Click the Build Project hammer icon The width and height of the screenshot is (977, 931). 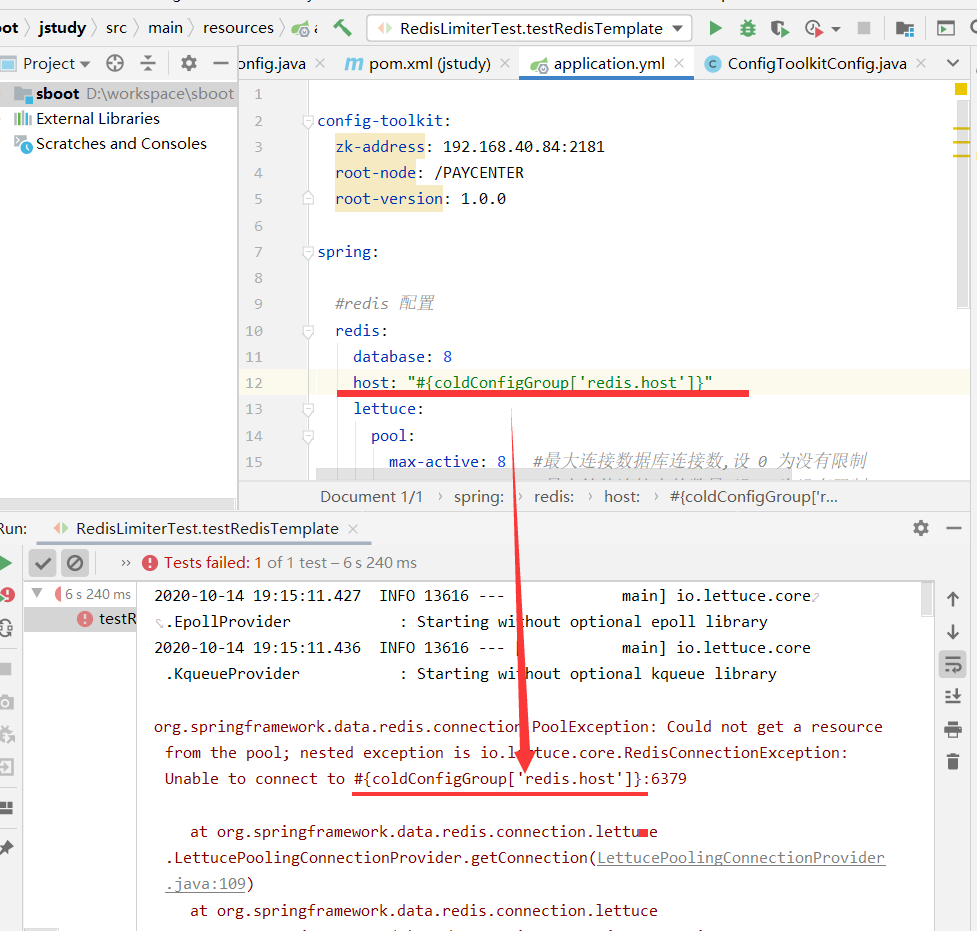tap(342, 28)
